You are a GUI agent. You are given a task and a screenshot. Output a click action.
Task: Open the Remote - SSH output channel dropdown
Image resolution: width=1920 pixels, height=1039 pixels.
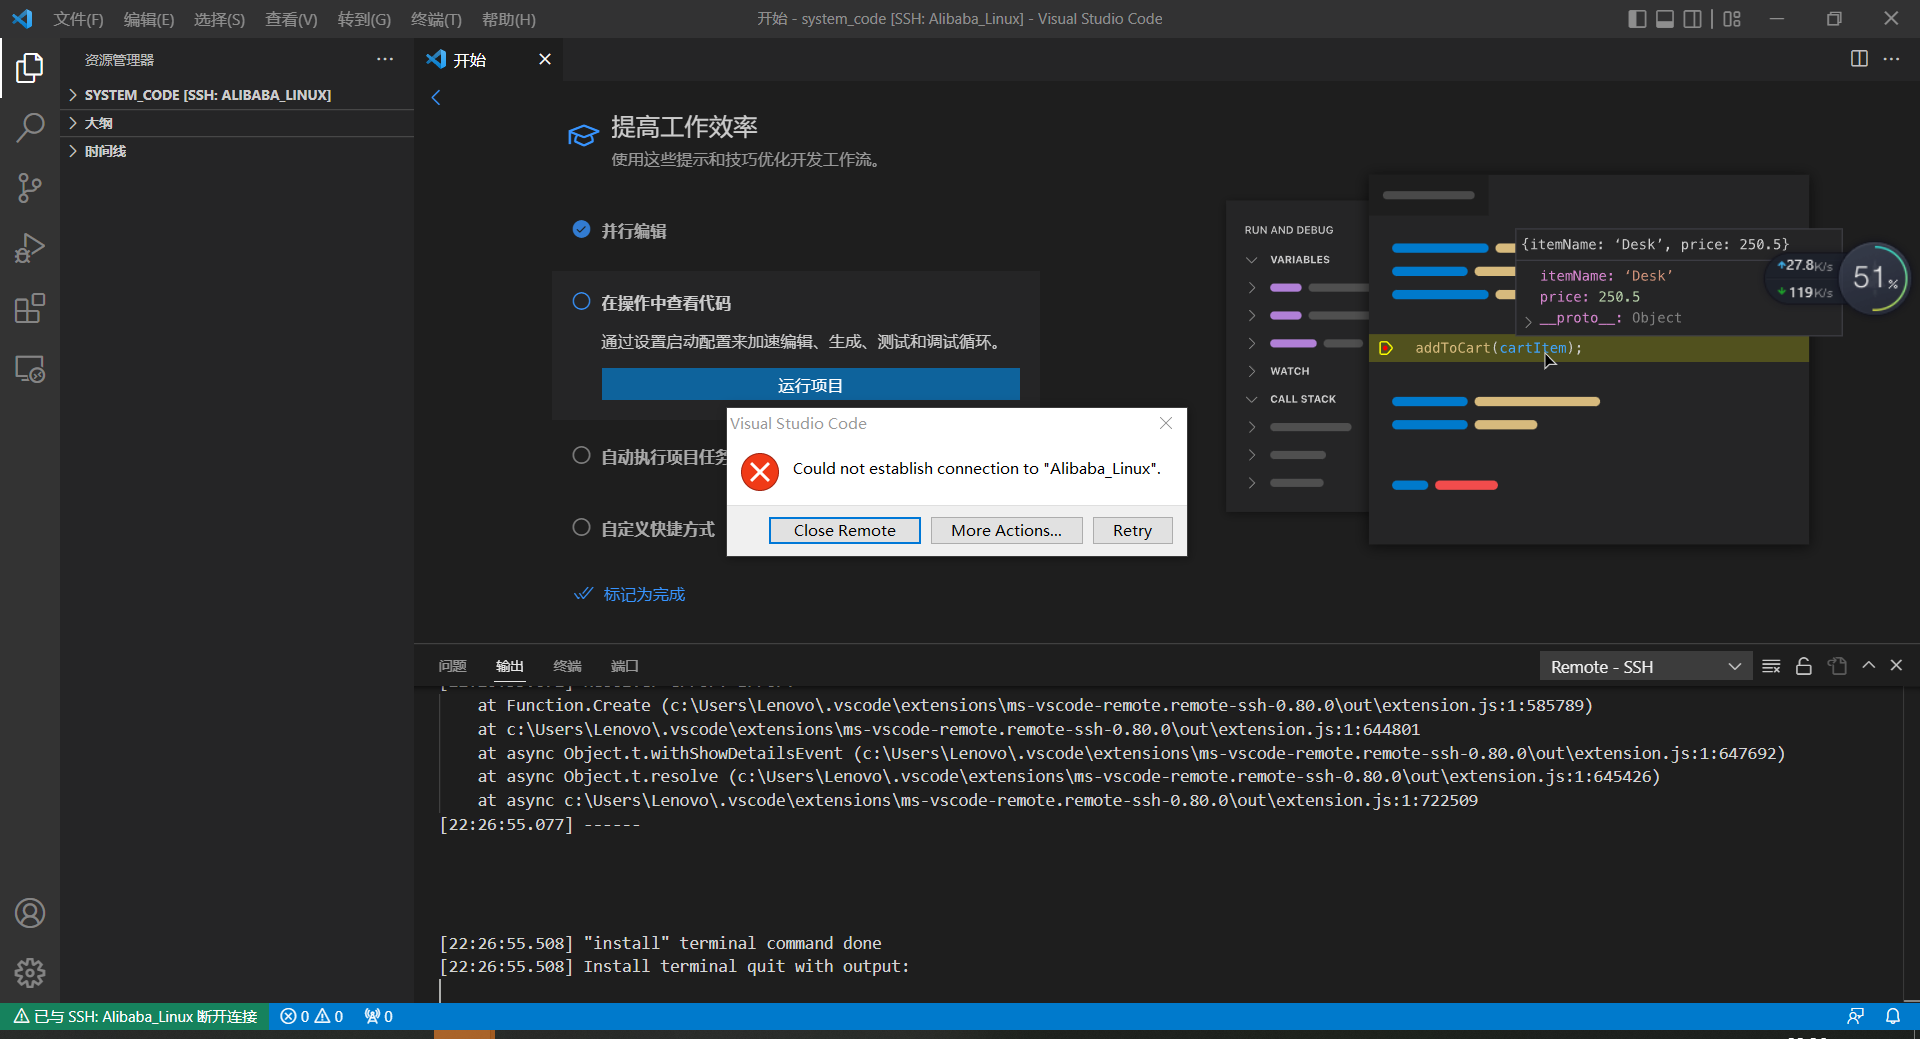coord(1645,667)
